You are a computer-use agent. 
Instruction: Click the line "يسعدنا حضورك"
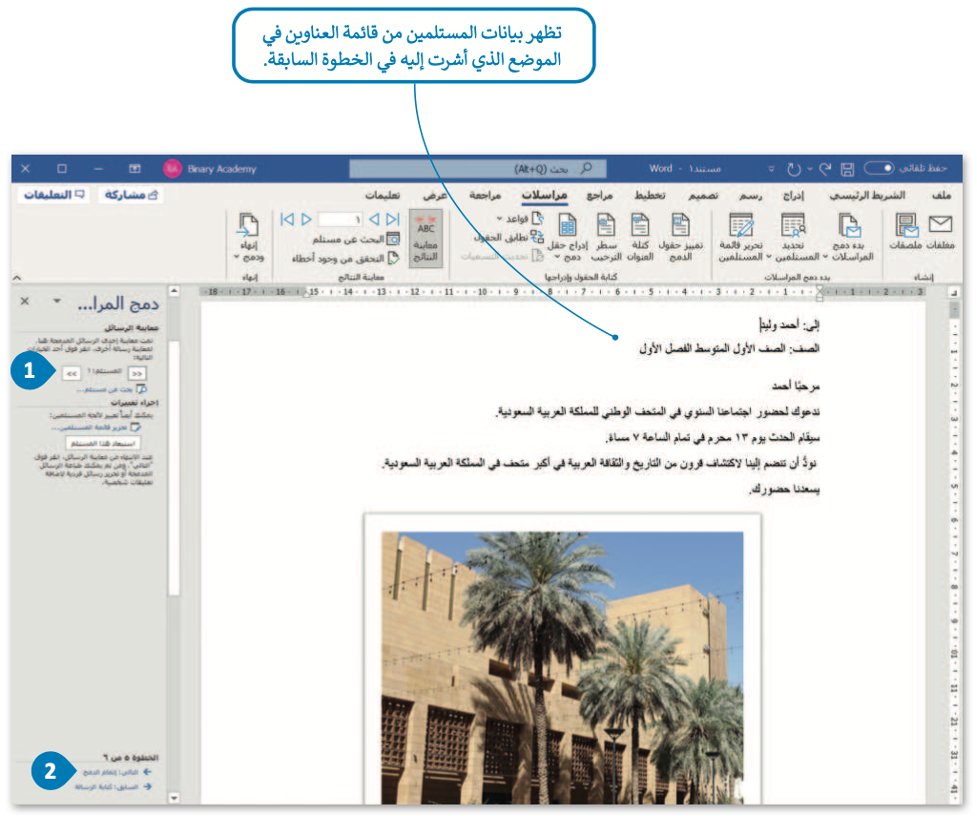784,490
